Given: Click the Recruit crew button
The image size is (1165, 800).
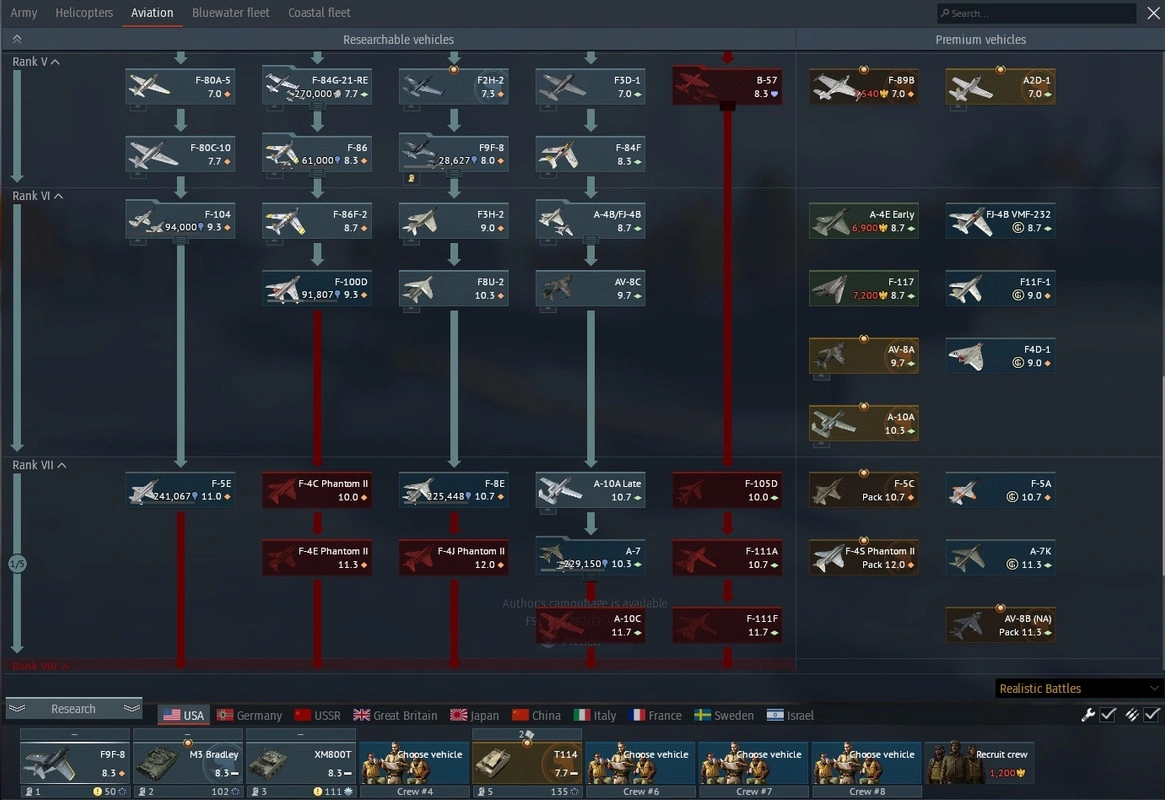Looking at the screenshot, I should pos(979,762).
